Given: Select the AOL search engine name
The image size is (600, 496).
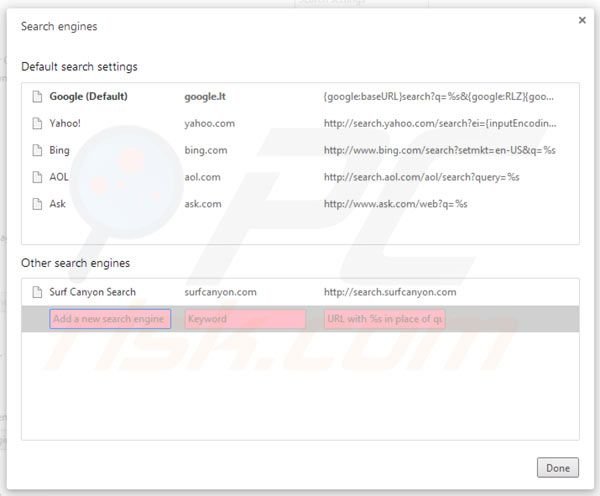Looking at the screenshot, I should (x=59, y=177).
